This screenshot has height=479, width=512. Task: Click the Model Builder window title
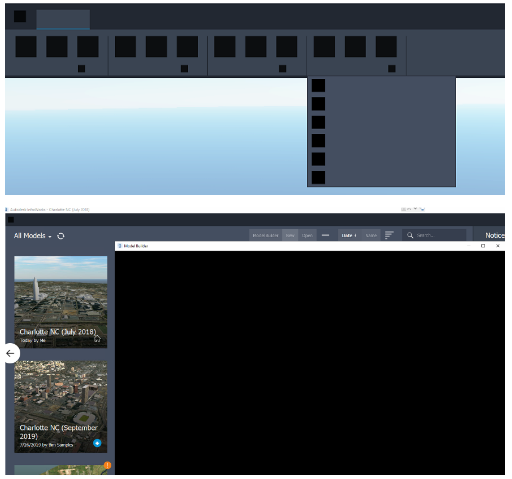pyautogui.click(x=136, y=246)
